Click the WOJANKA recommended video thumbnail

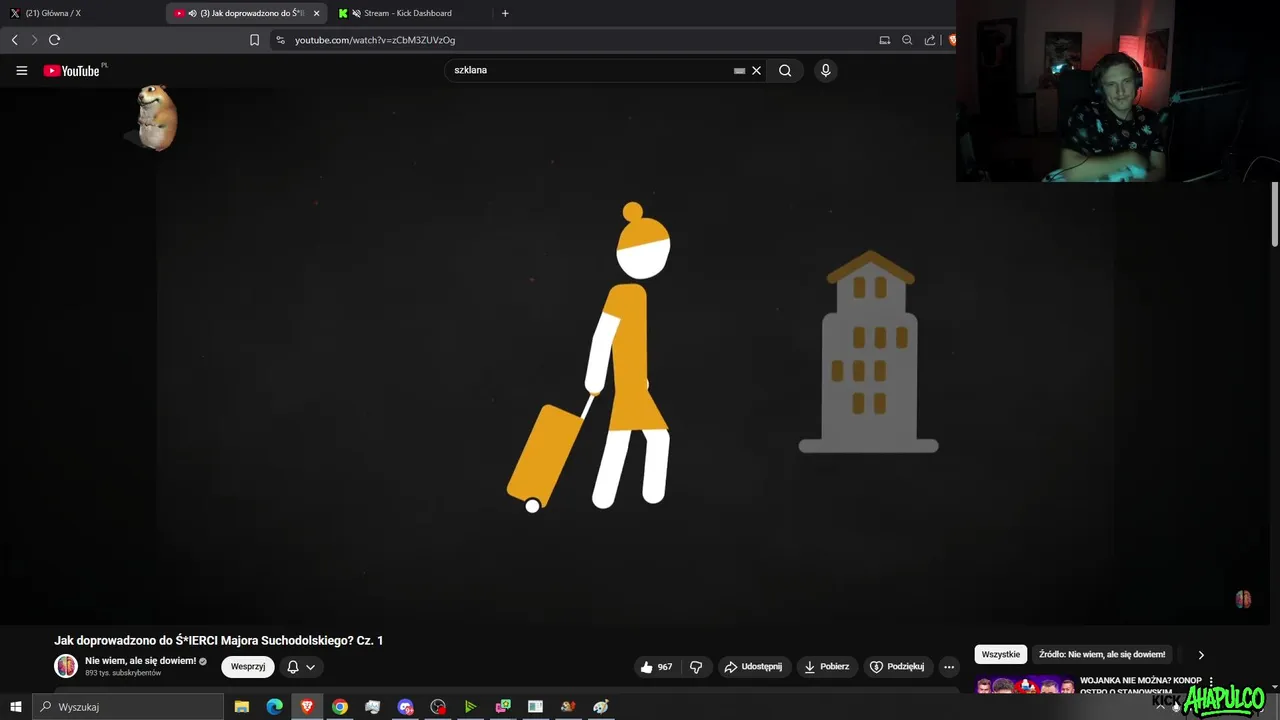[x=1025, y=686]
